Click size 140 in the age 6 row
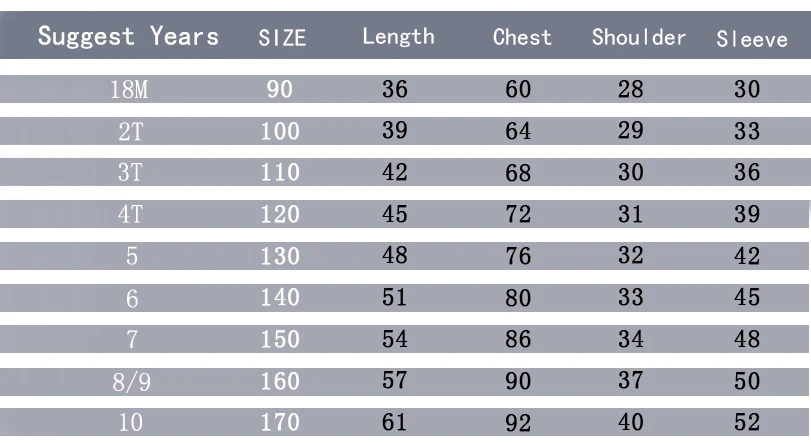Viewport: 811px width, 443px height. tap(280, 297)
